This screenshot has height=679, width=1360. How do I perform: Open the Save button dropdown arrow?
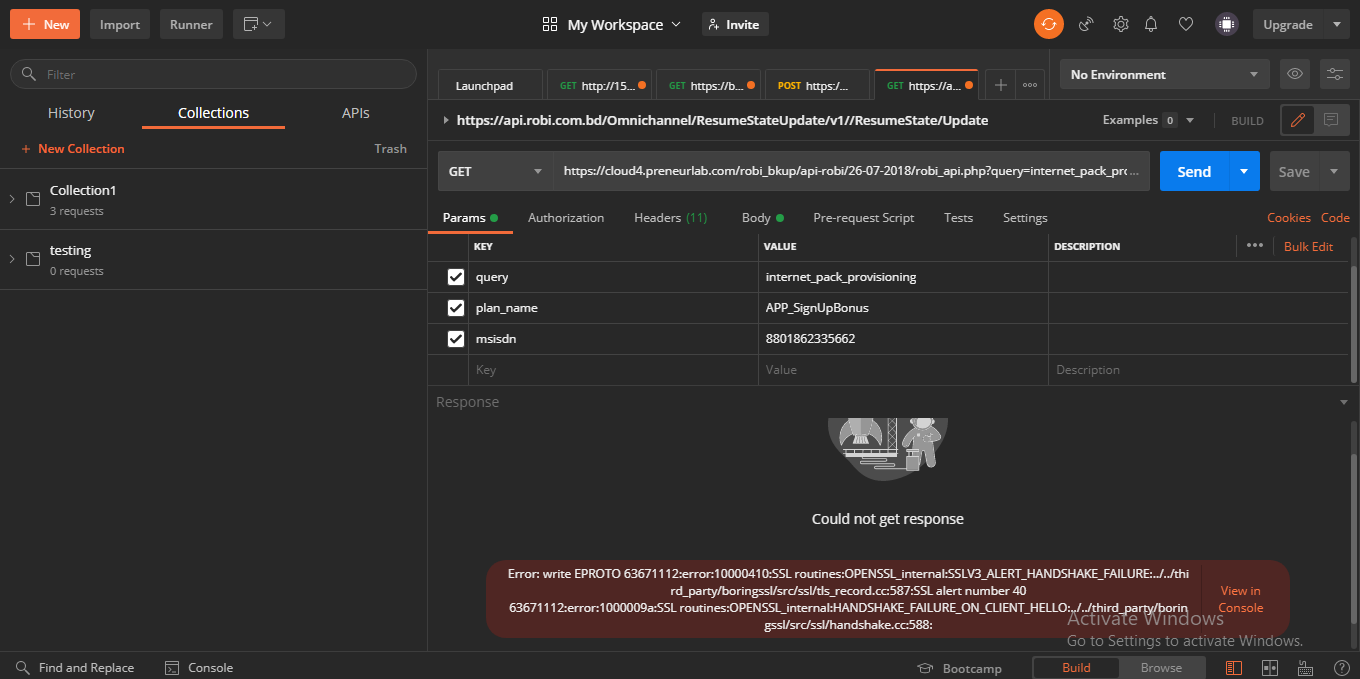(1333, 171)
